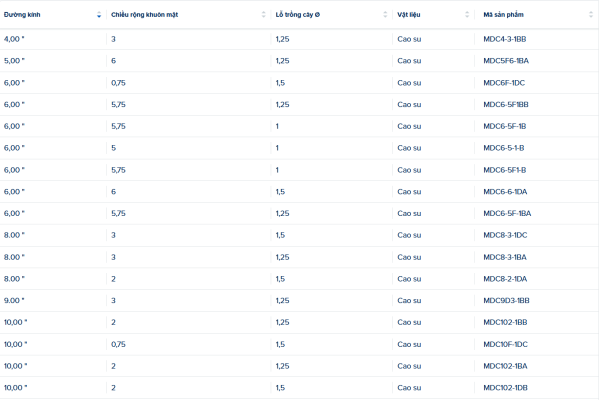
Task: Open product MDC6-6-1DA
Action: (x=505, y=192)
